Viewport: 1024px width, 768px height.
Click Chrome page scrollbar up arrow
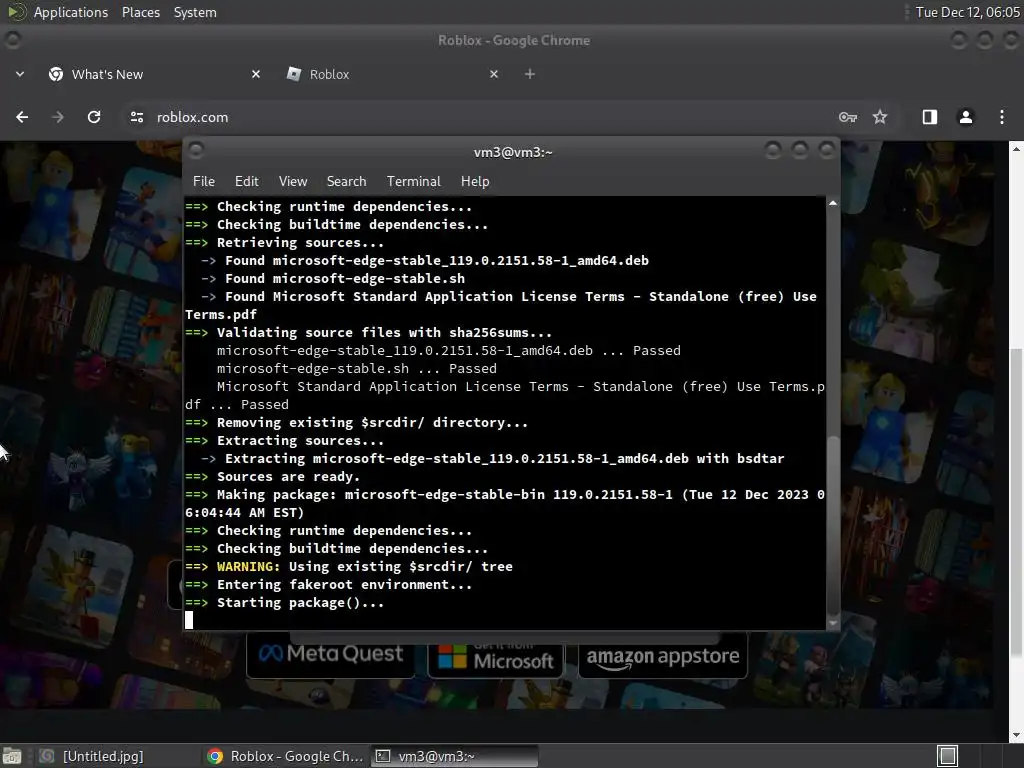click(1016, 149)
